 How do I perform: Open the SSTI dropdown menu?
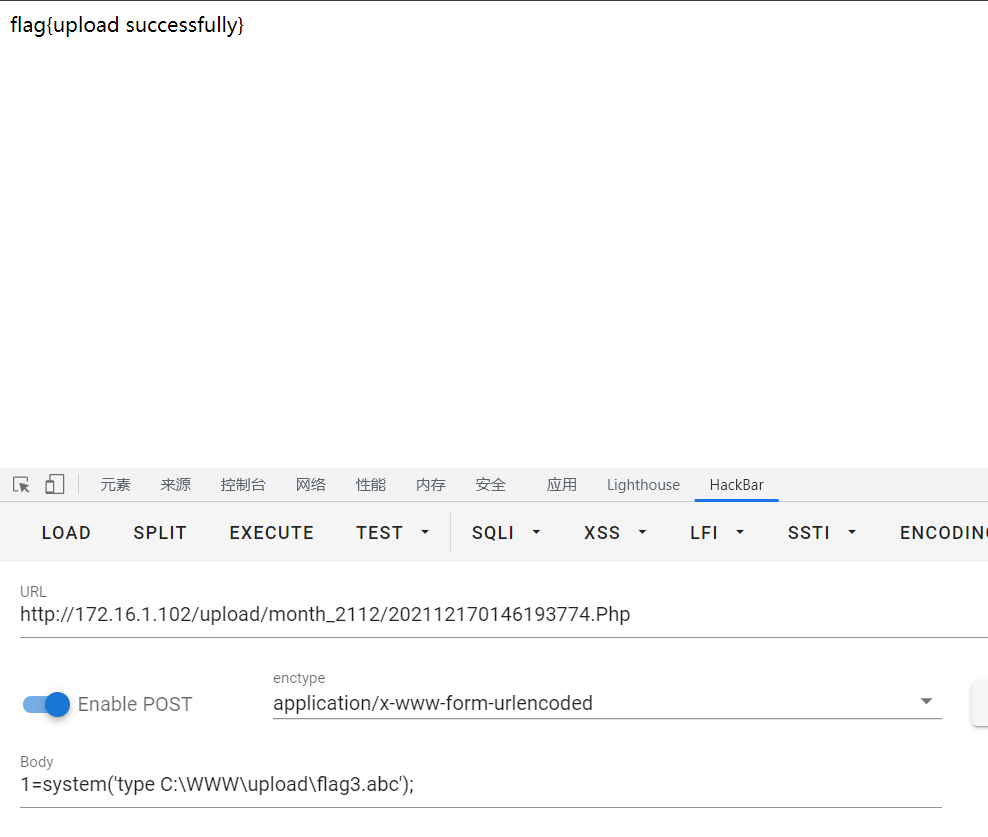[x=822, y=533]
